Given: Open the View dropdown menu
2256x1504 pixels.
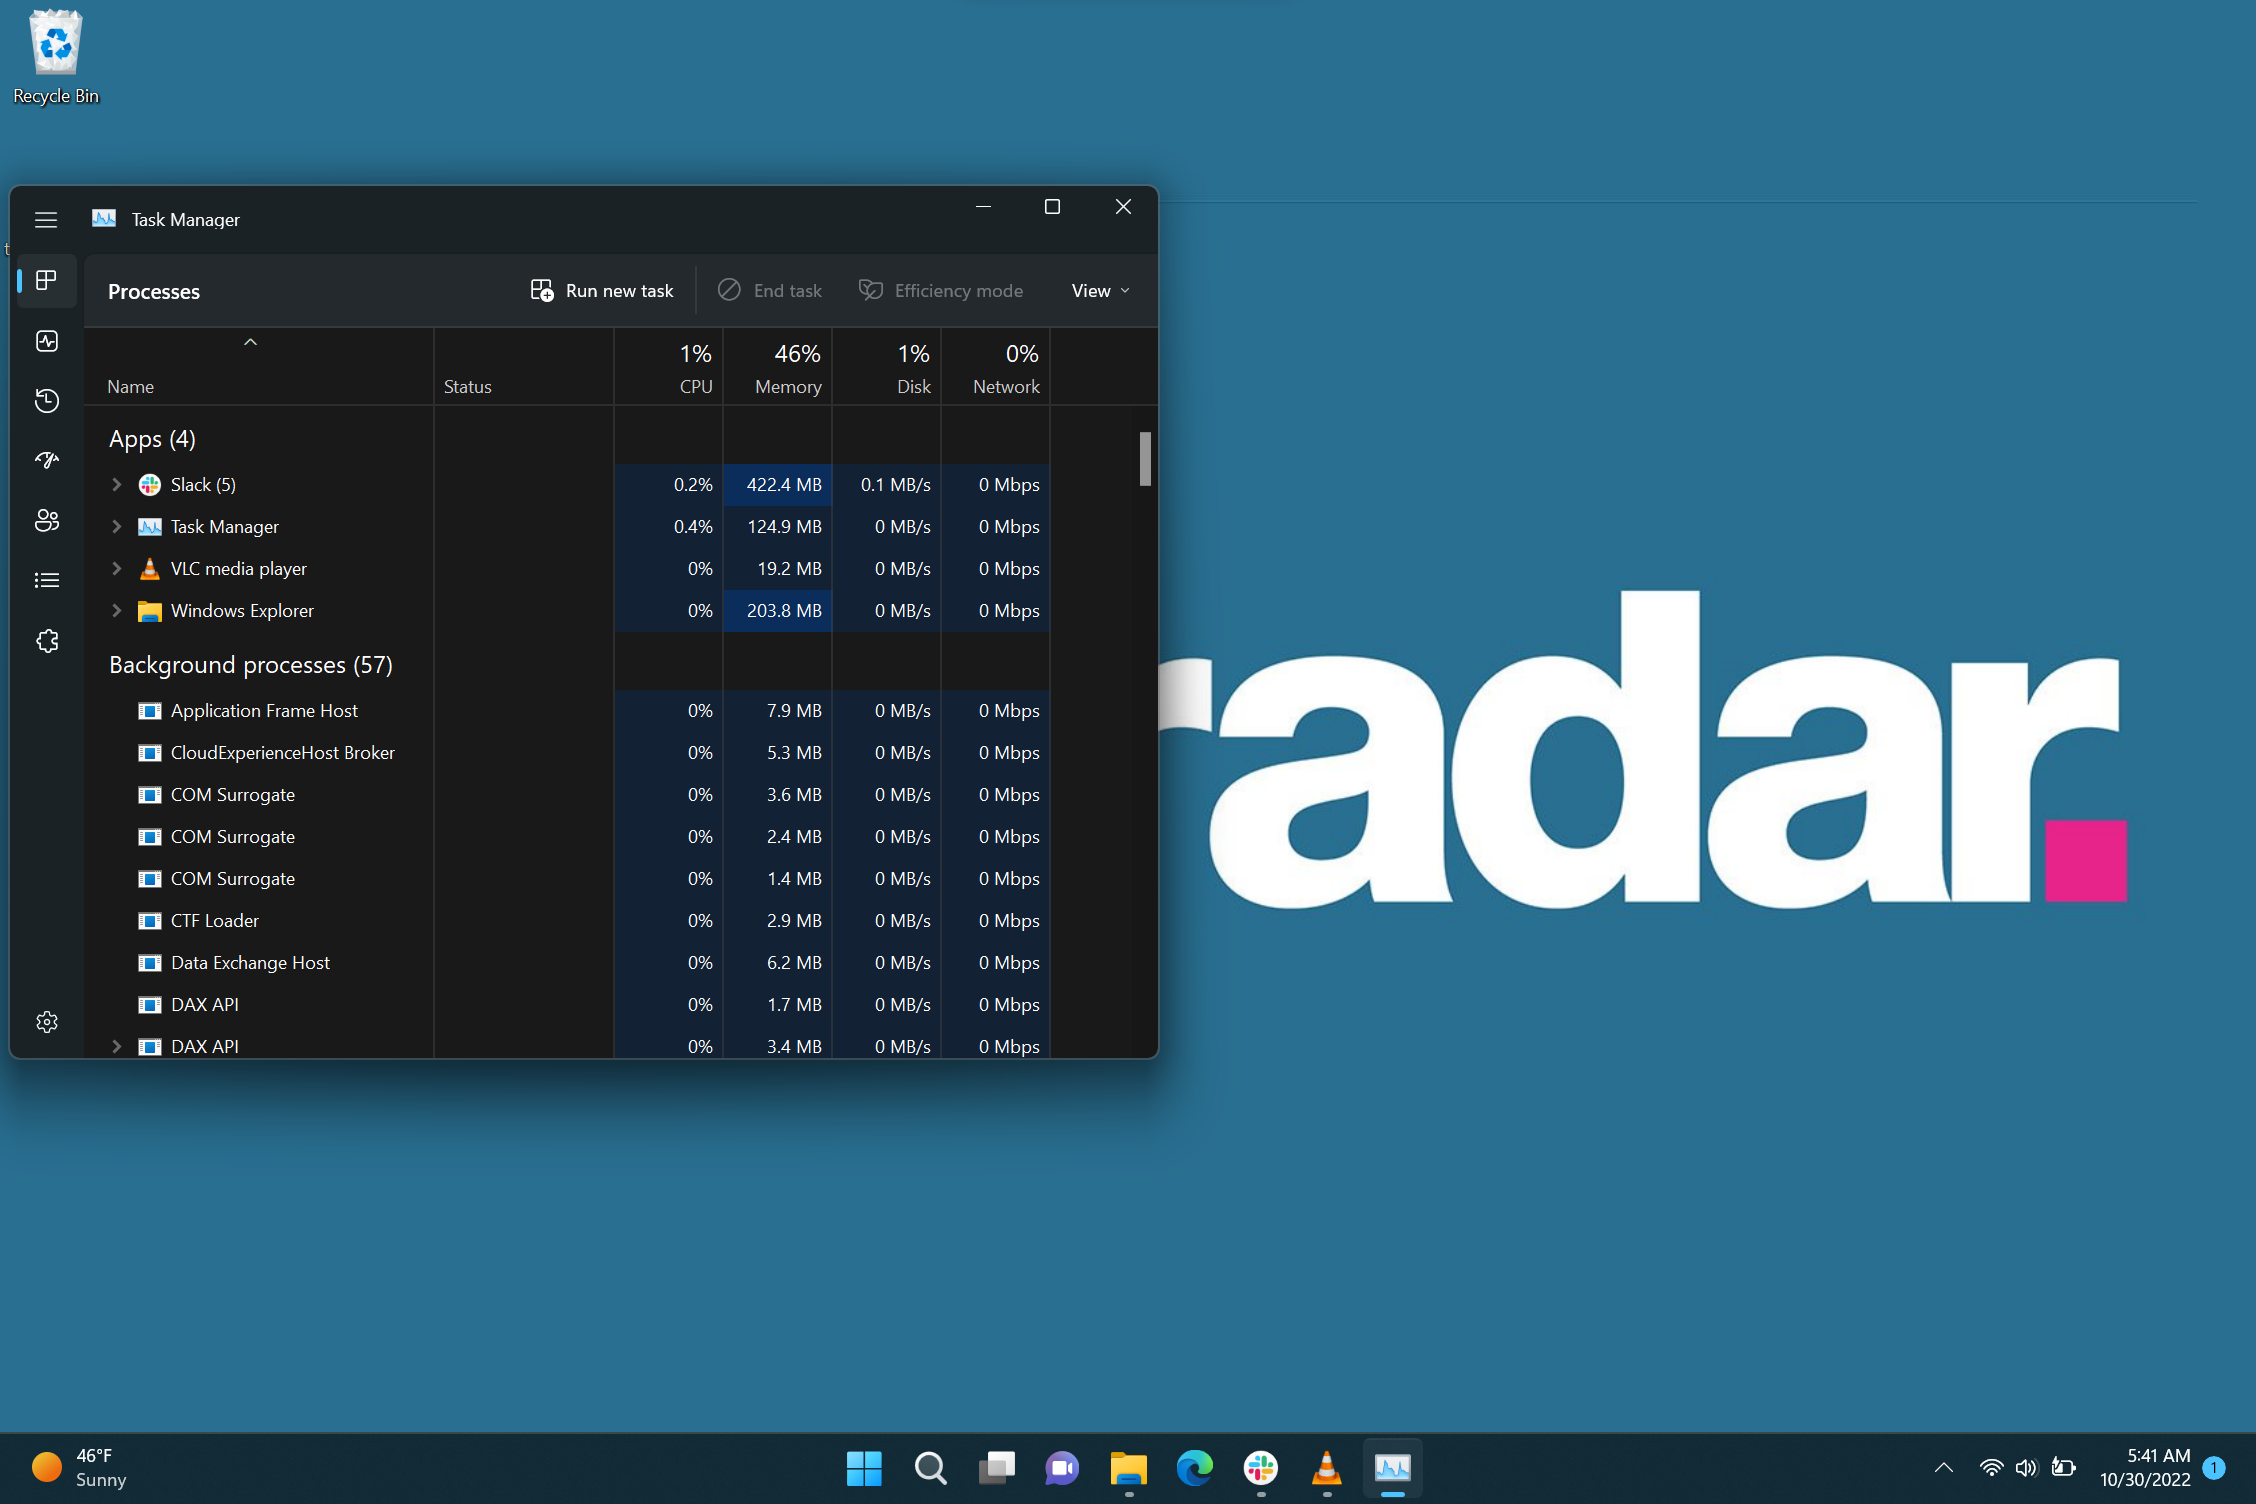Looking at the screenshot, I should (1098, 290).
